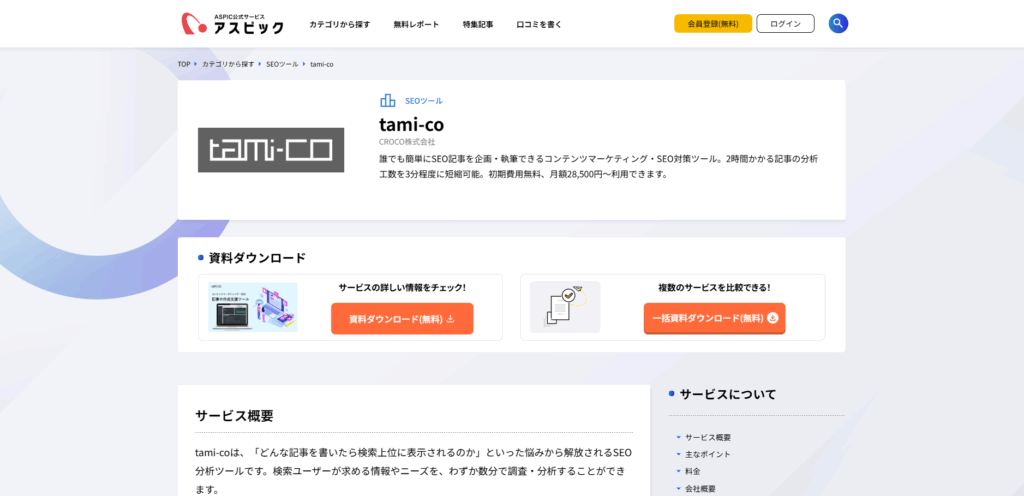Click the tami-co logo image
The image size is (1024, 496).
click(x=271, y=150)
